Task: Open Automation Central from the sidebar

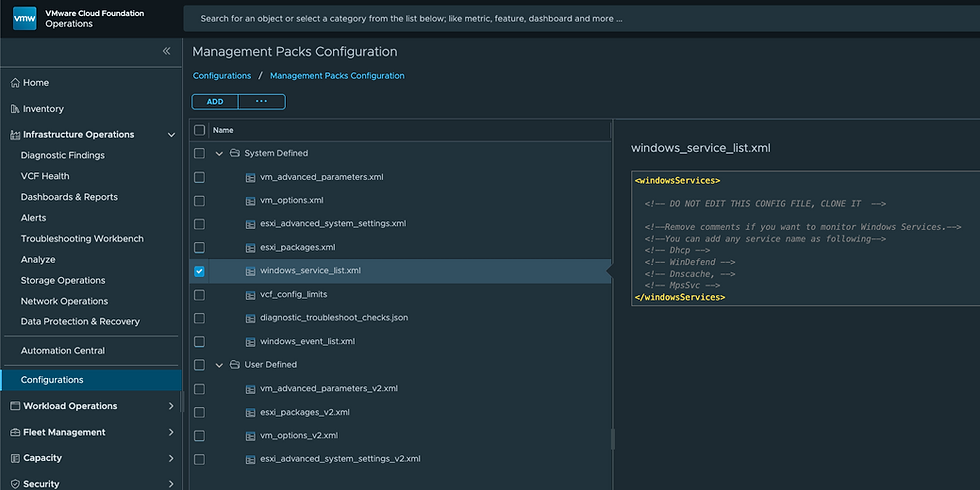Action: [62, 351]
